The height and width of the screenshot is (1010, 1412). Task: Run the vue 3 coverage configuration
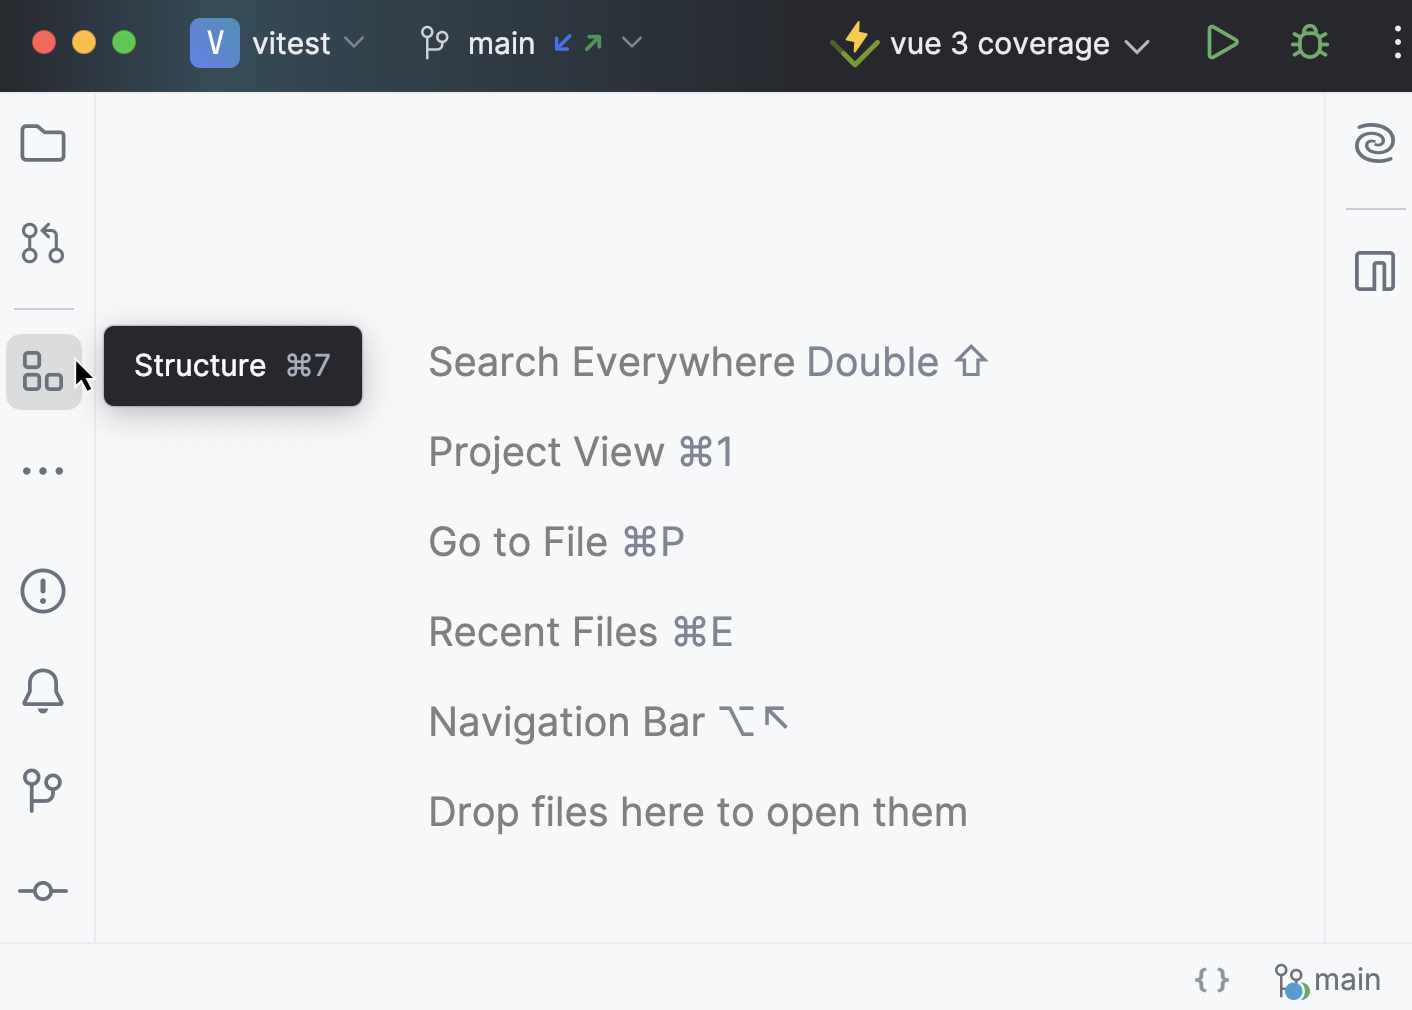click(1222, 43)
